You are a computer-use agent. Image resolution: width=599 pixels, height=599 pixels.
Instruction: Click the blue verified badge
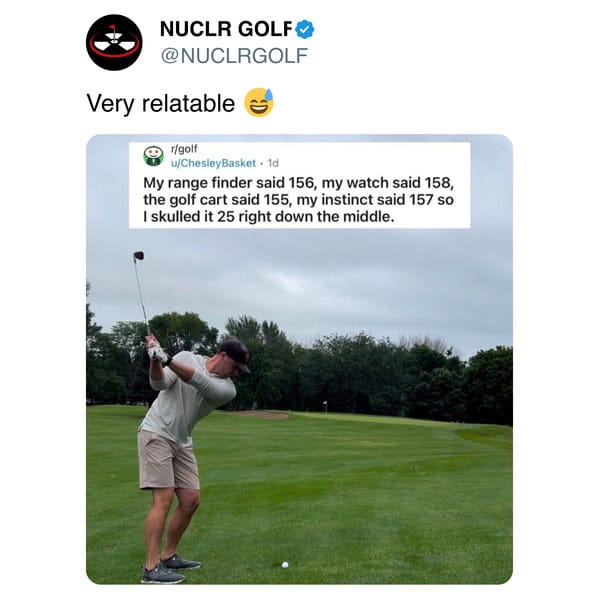305,29
